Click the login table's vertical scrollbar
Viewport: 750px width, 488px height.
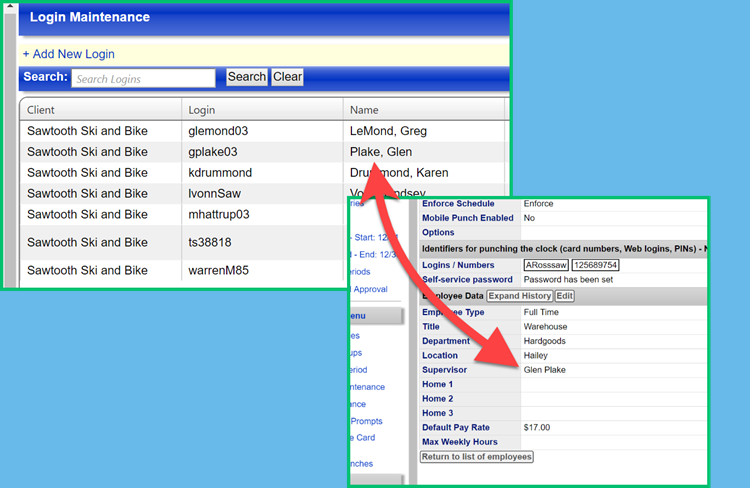click(12, 190)
